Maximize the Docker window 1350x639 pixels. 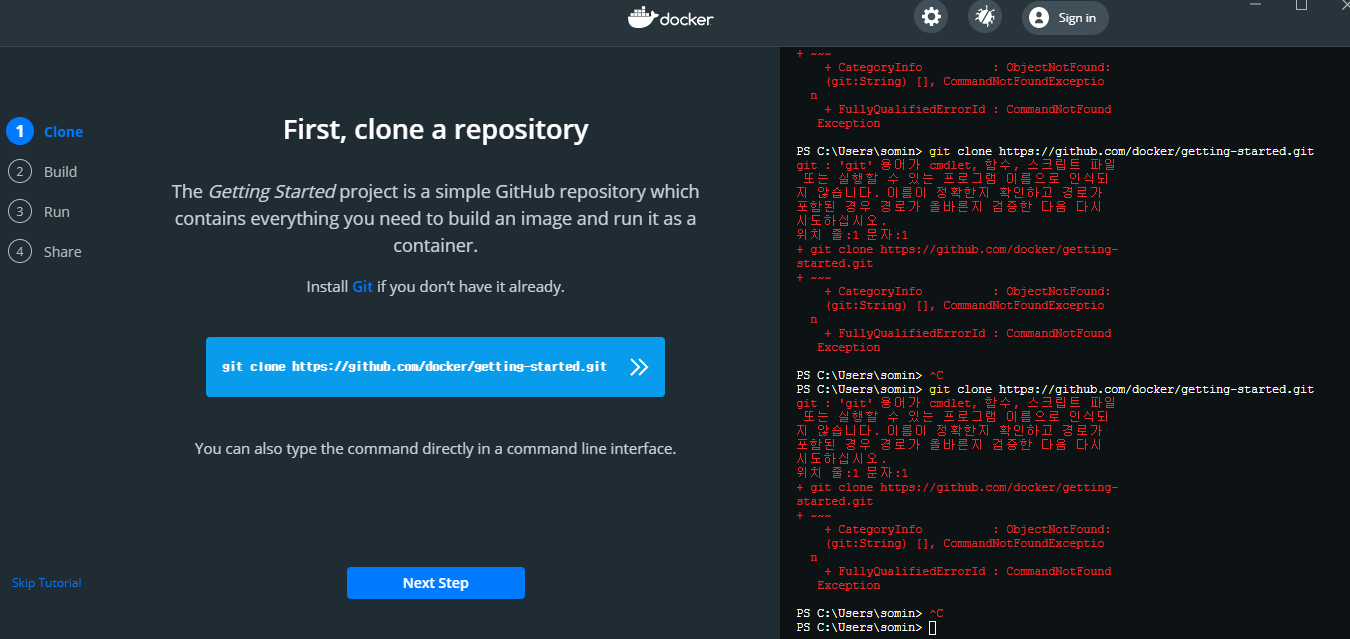pos(1301,5)
